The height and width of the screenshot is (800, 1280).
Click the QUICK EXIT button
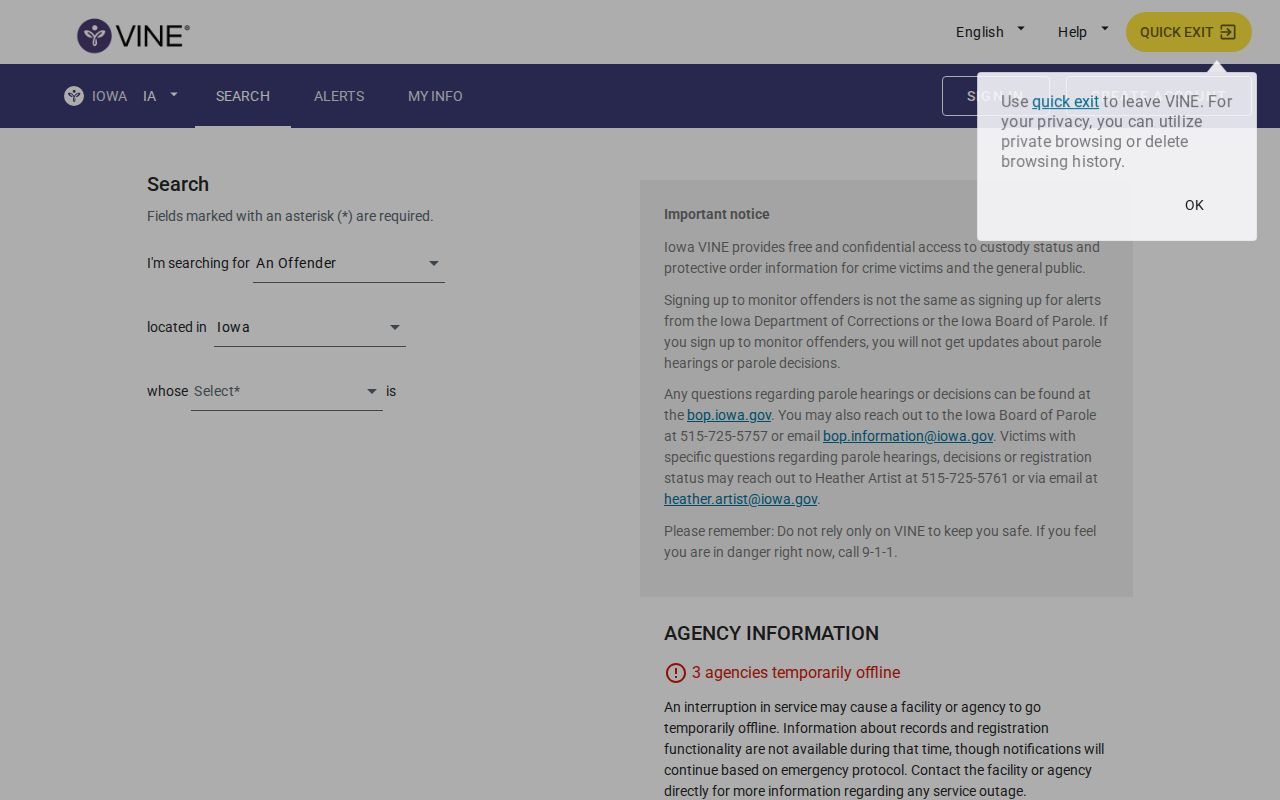[x=1189, y=32]
